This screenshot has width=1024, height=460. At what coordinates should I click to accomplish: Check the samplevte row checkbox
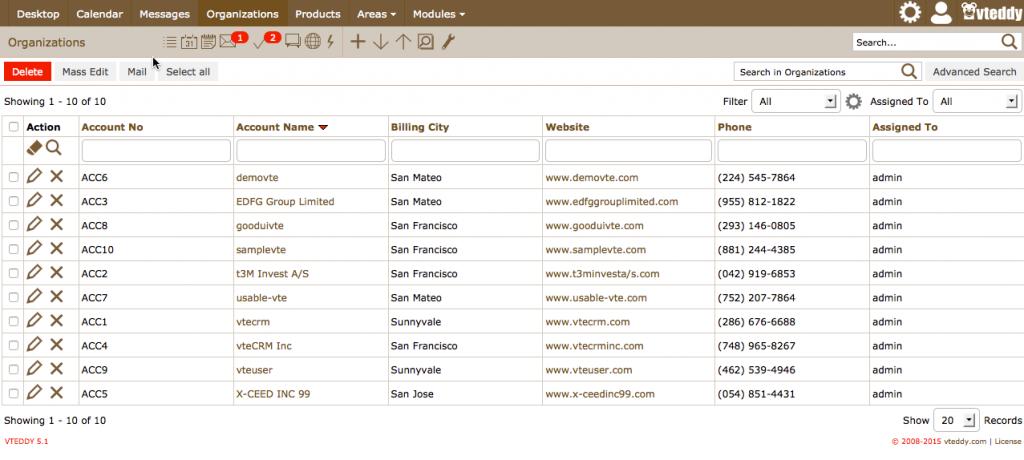pos(14,250)
